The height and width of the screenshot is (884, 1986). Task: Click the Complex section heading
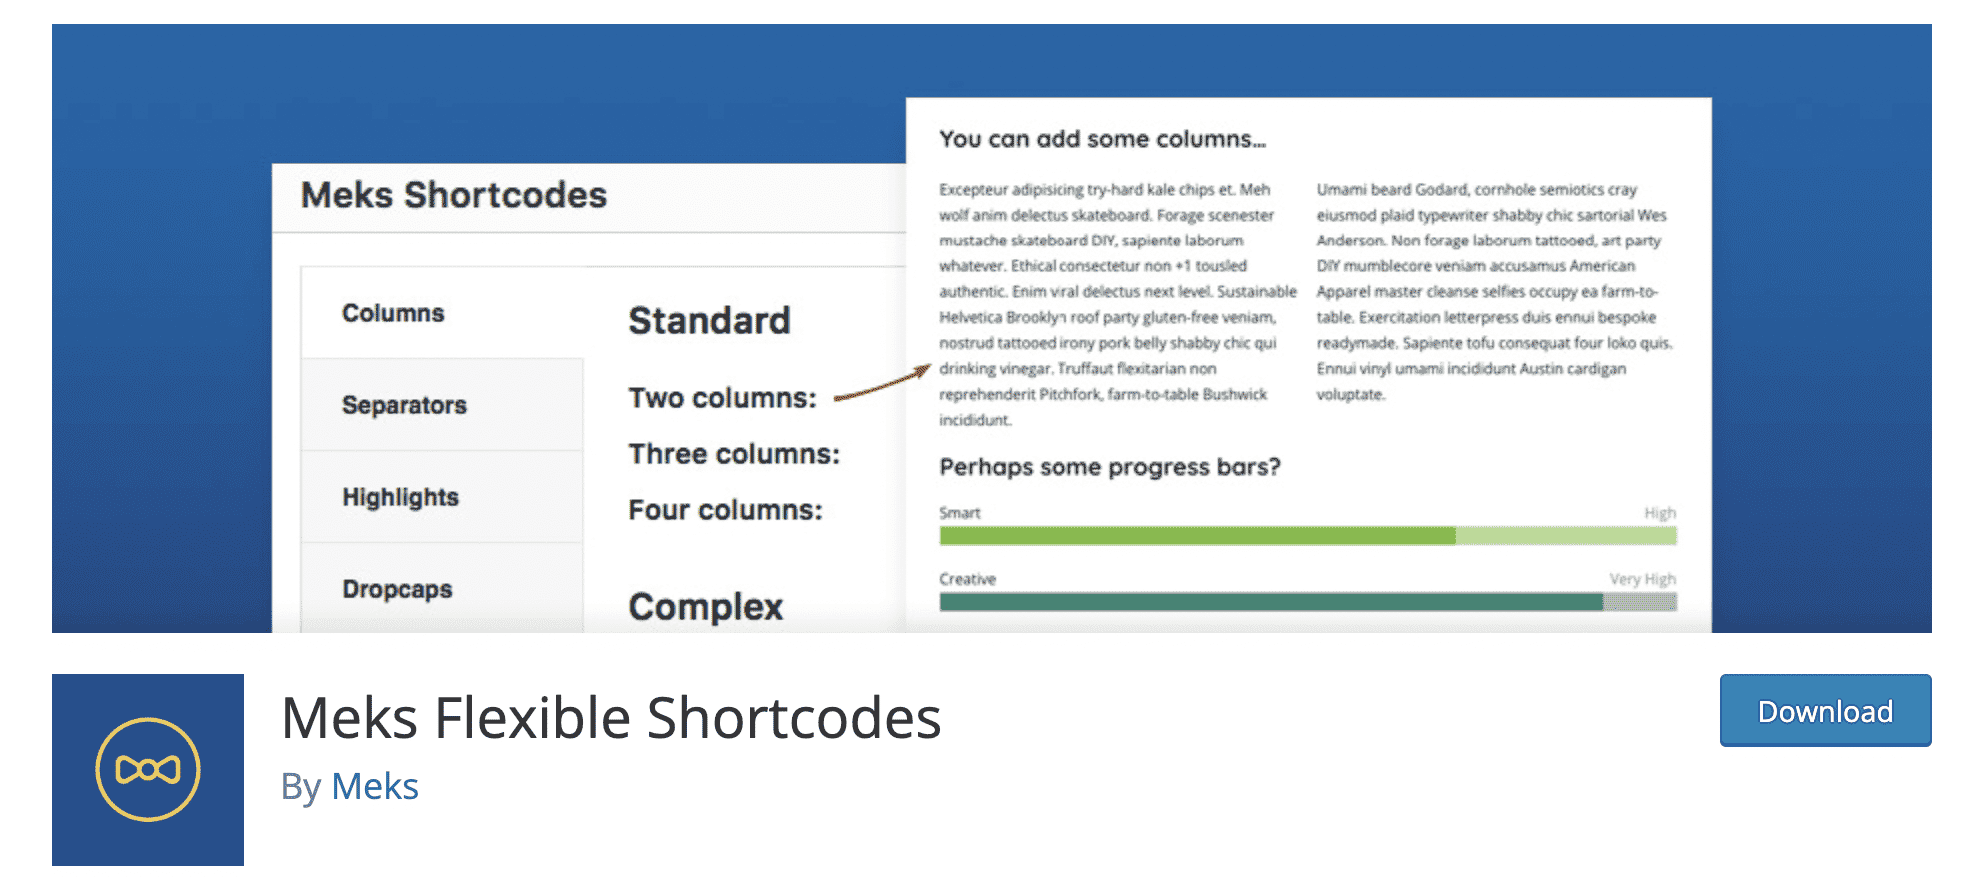705,606
